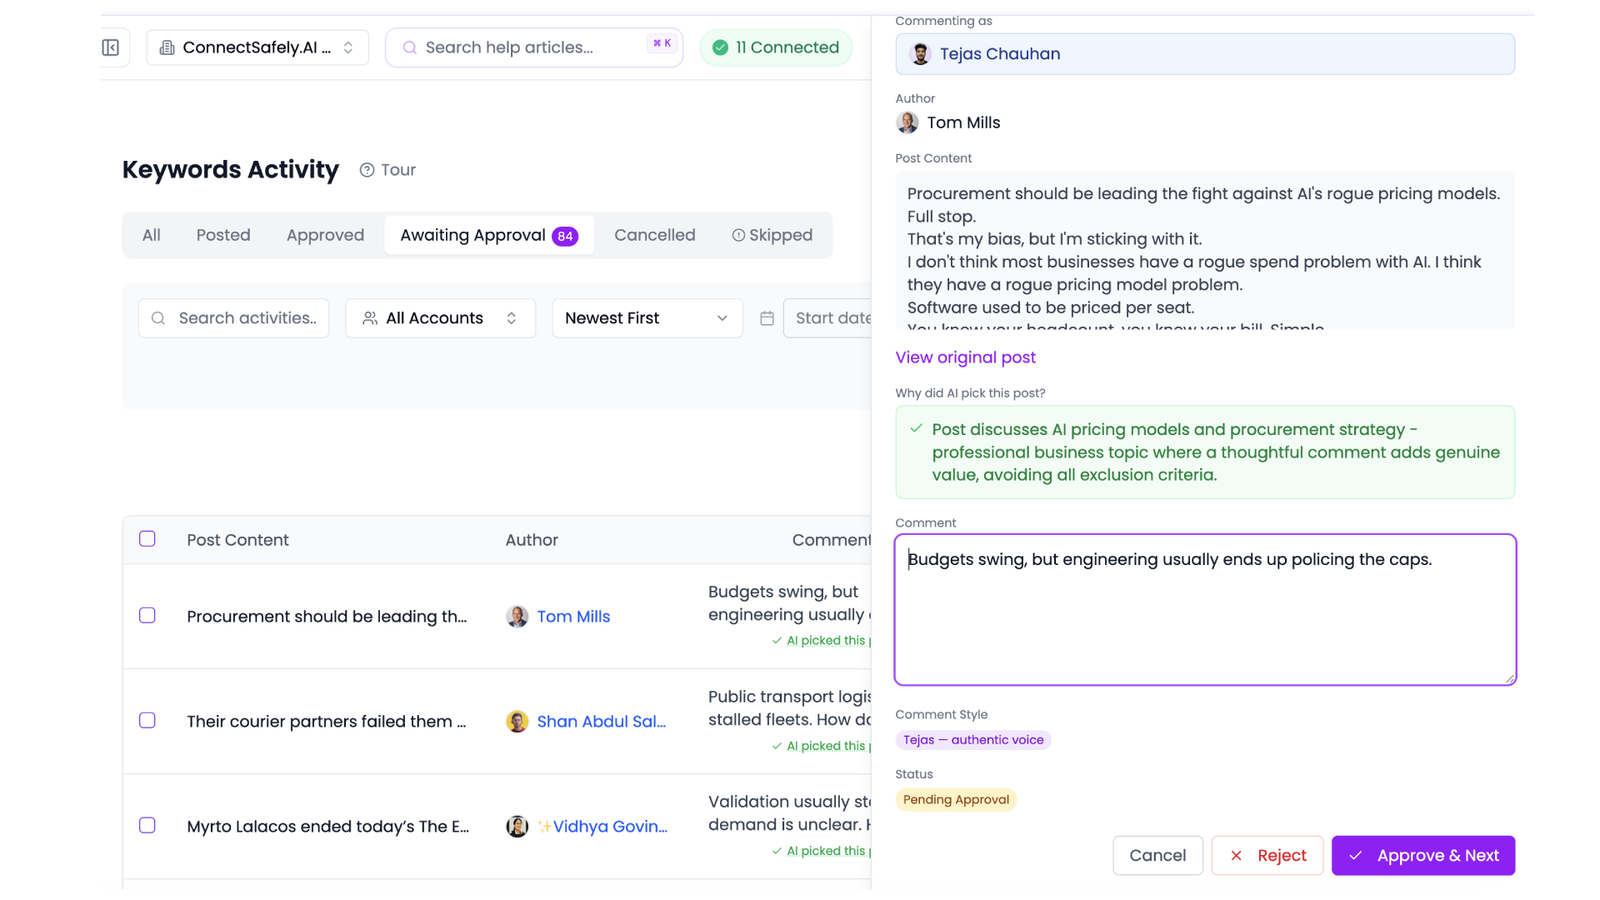
Task: Toggle the sidebar collapse icon
Action: [111, 47]
